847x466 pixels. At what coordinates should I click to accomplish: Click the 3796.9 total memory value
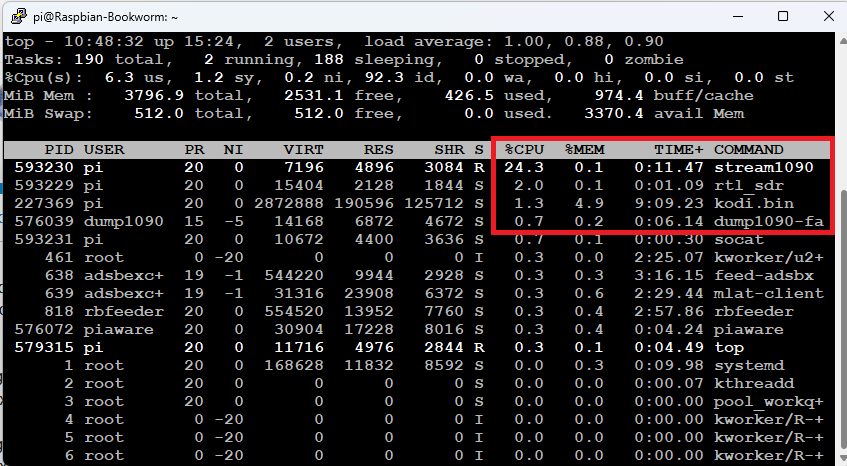pos(154,96)
